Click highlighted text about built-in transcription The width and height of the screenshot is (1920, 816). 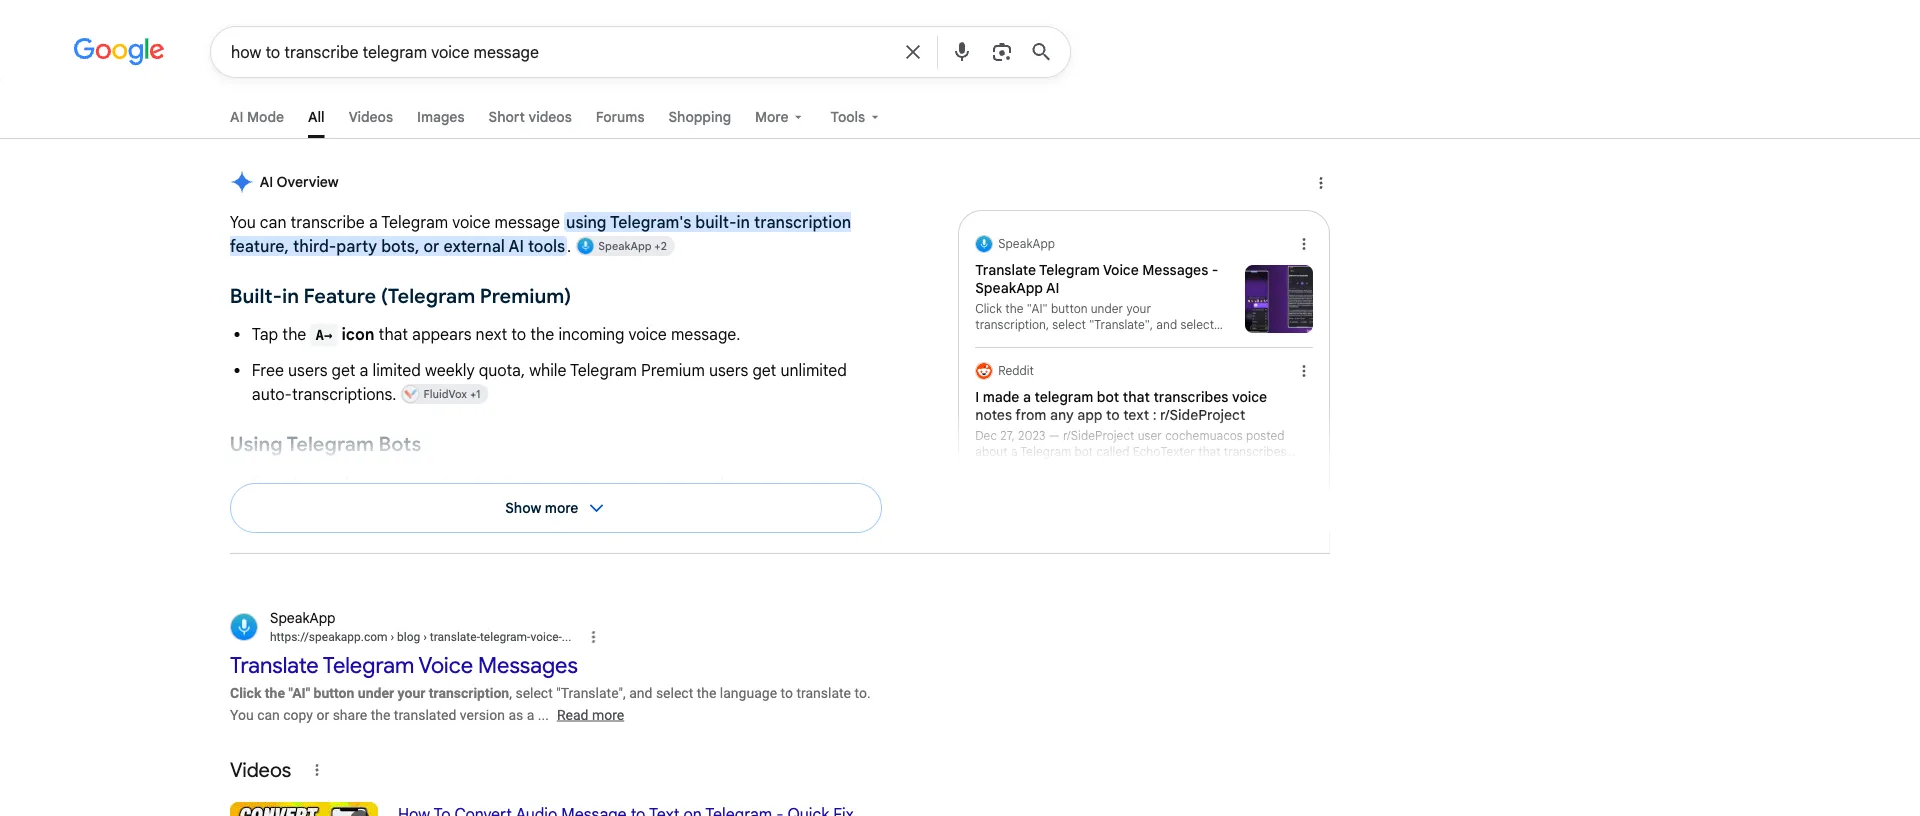[540, 234]
